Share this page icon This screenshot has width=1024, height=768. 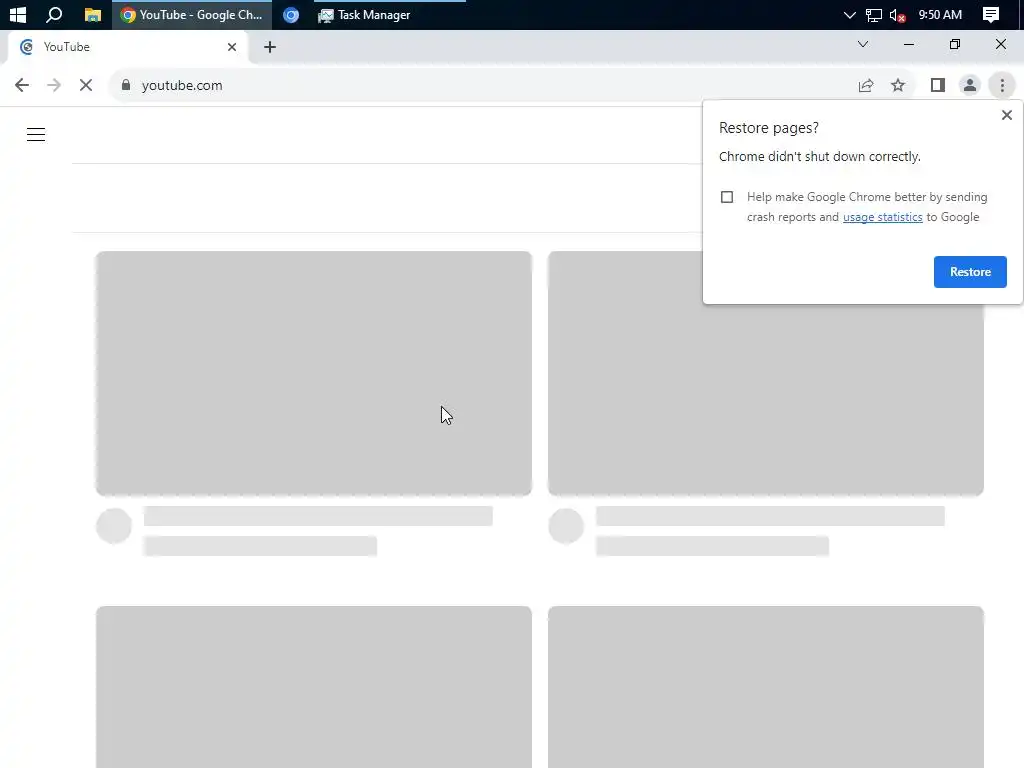(866, 85)
